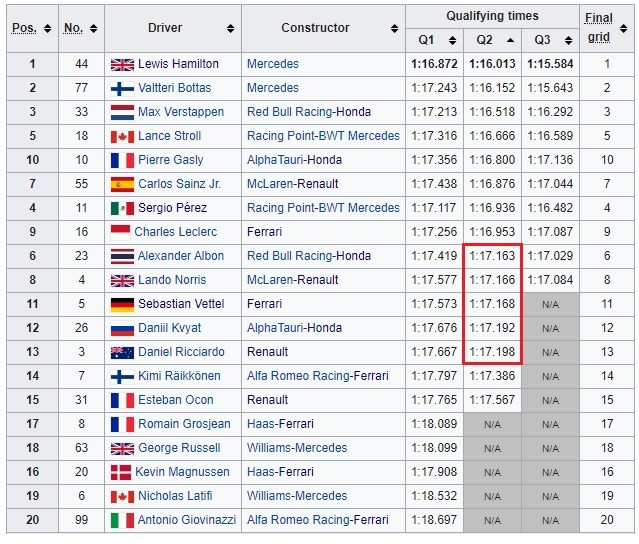Click the Italian flag next to Antonio Giovinazzi
Viewport: 639px width, 544px height.
click(122, 520)
